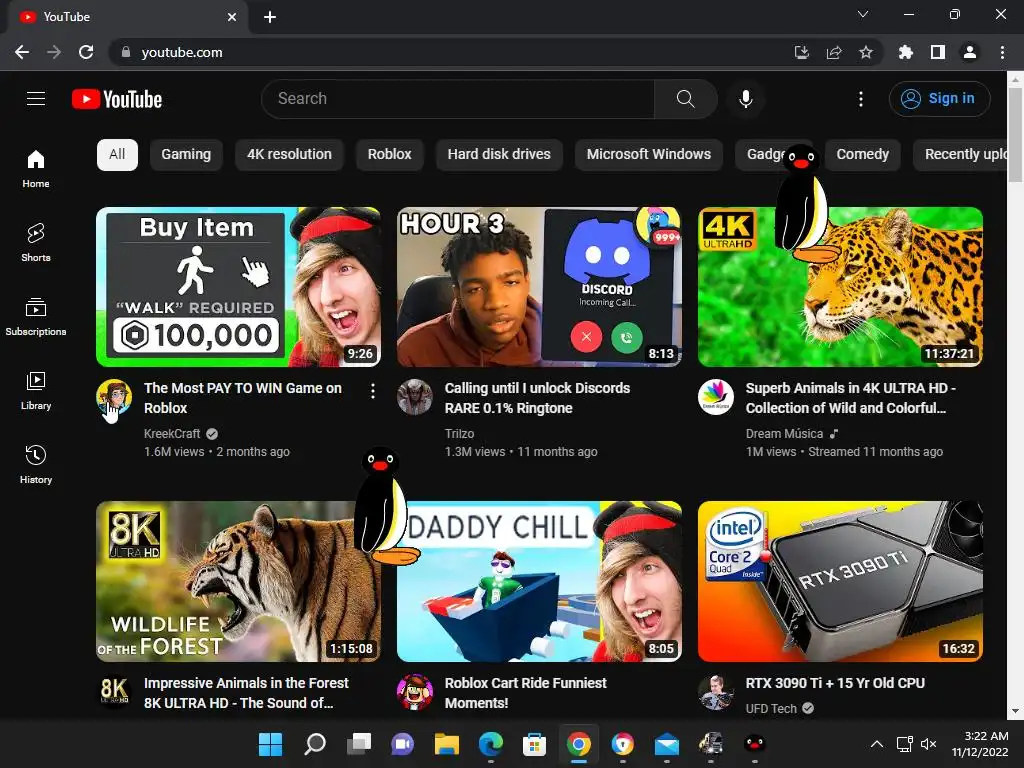Open Dream Música channel name link

pyautogui.click(x=784, y=434)
